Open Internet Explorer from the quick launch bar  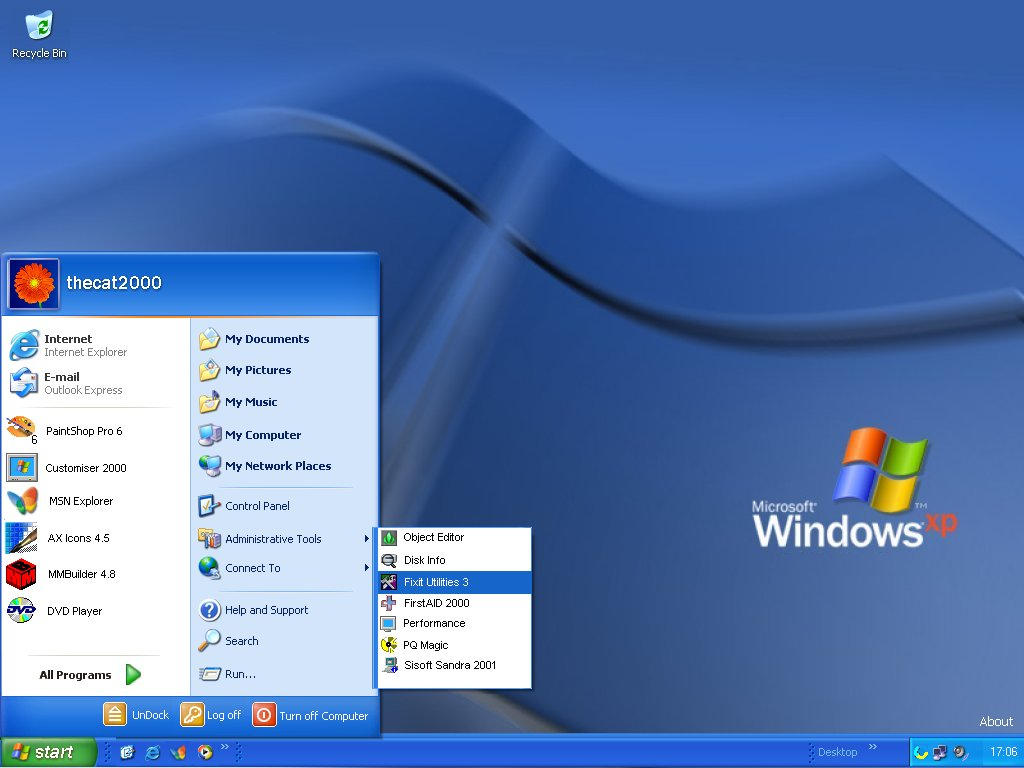coord(152,752)
